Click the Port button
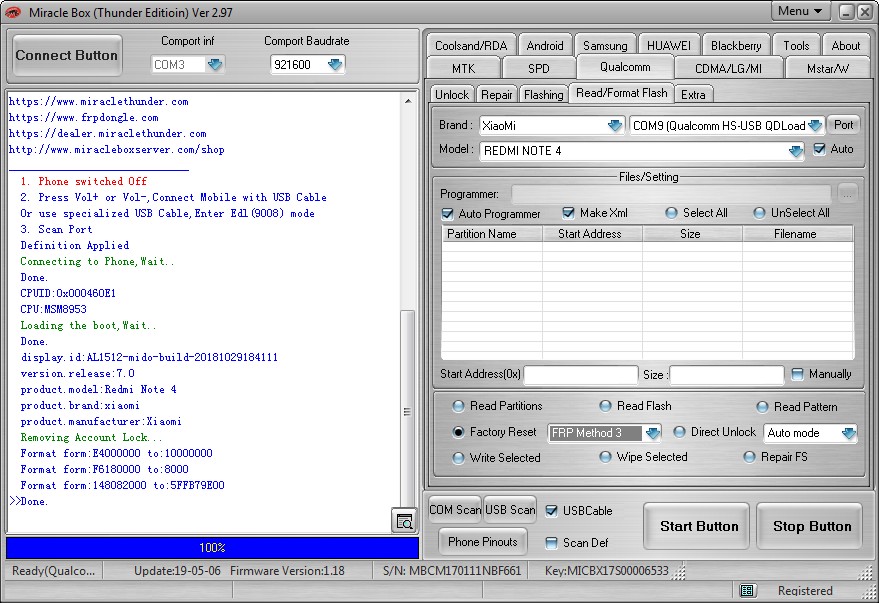Screen dimensions: 879x603 (844, 125)
